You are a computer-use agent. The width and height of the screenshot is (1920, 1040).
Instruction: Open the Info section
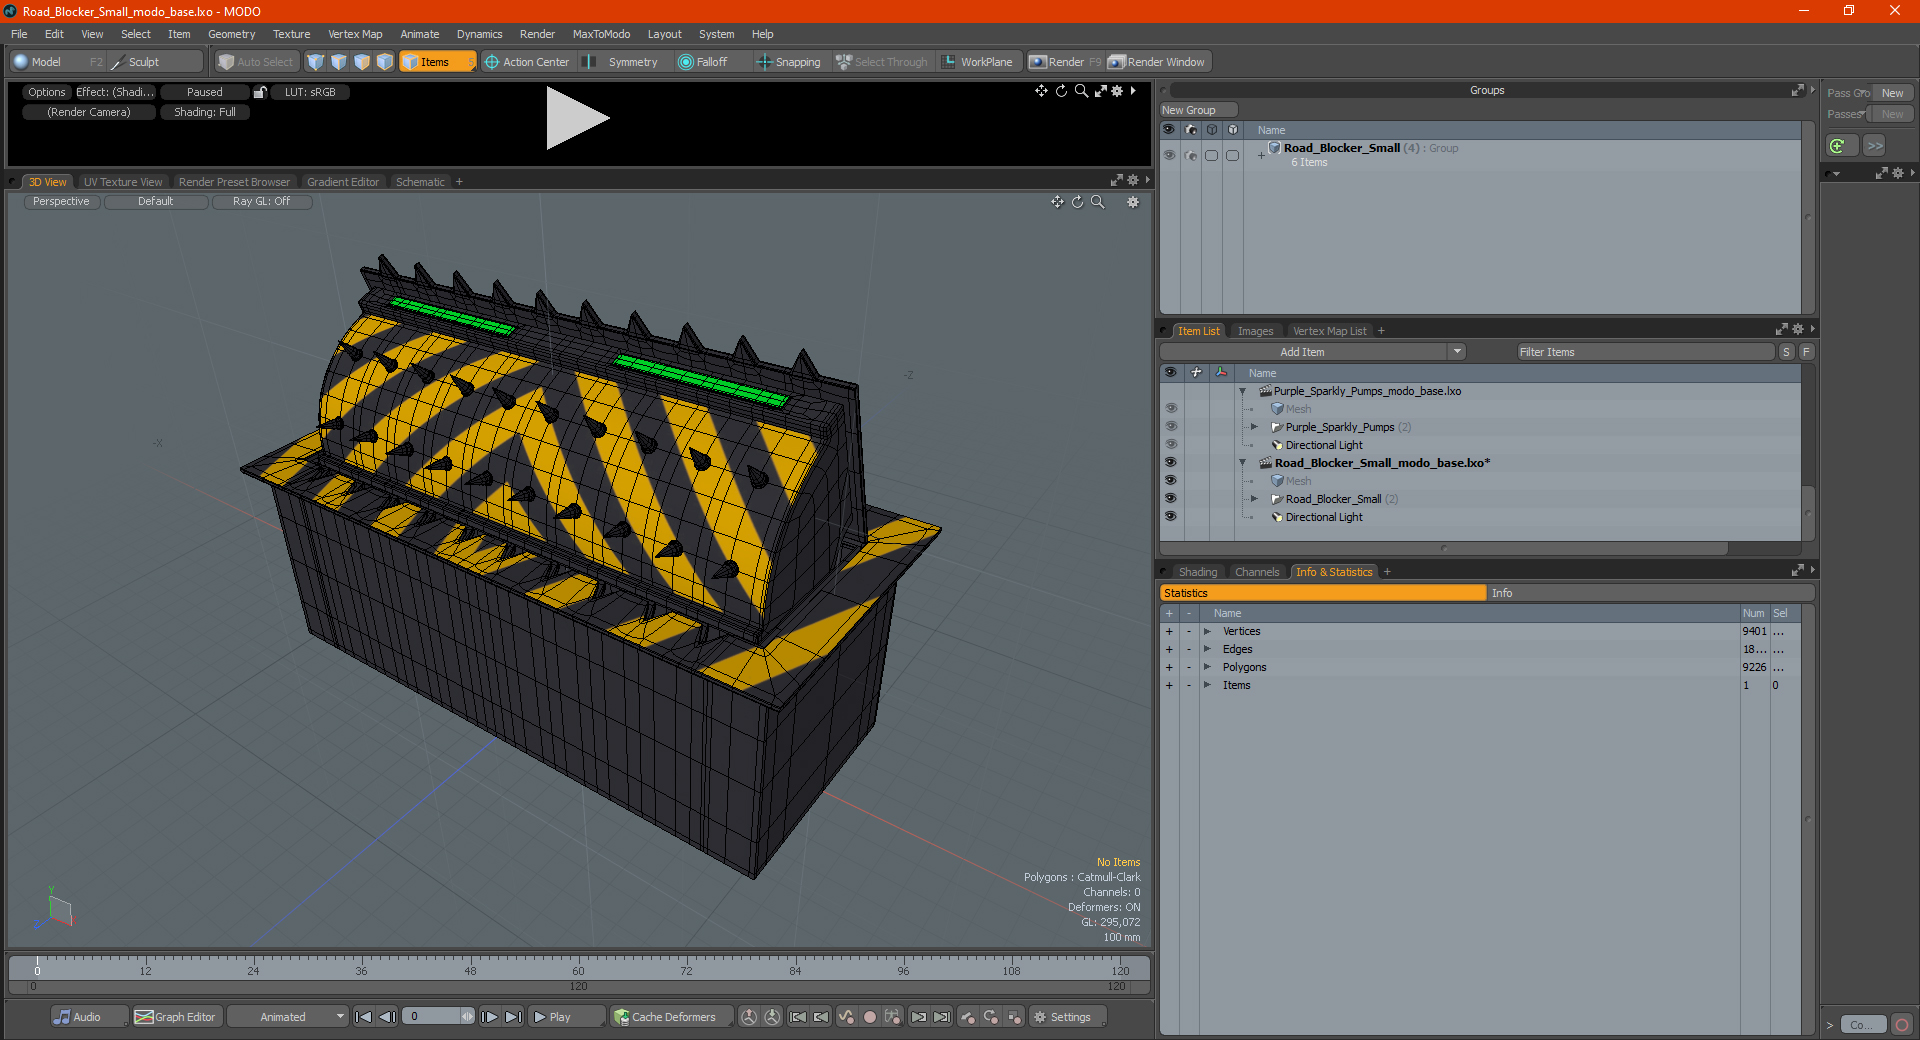1650,593
